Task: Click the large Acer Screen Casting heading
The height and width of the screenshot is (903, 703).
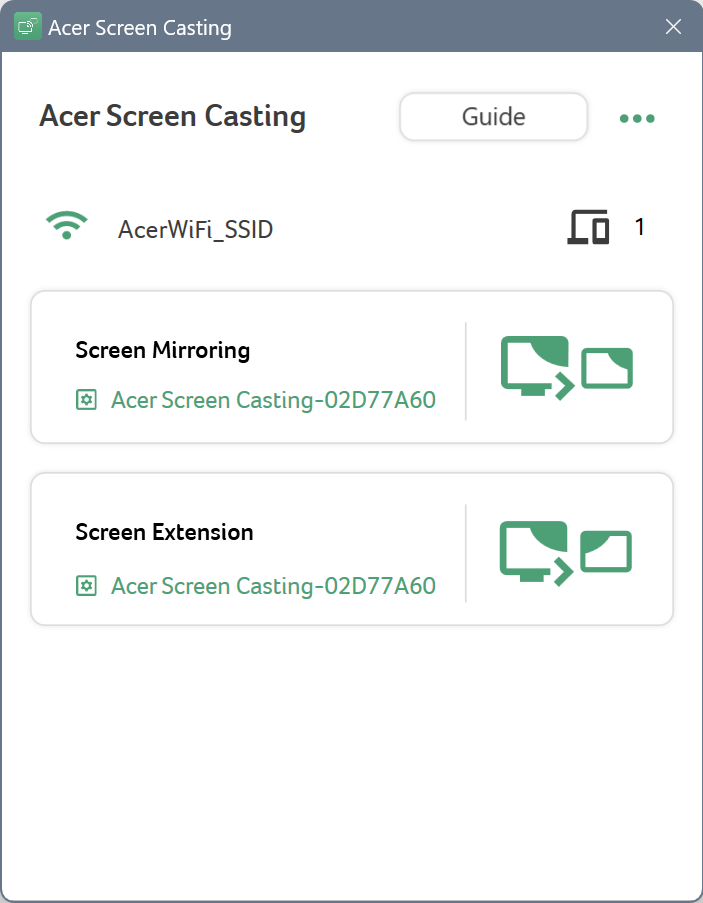Action: click(x=172, y=116)
